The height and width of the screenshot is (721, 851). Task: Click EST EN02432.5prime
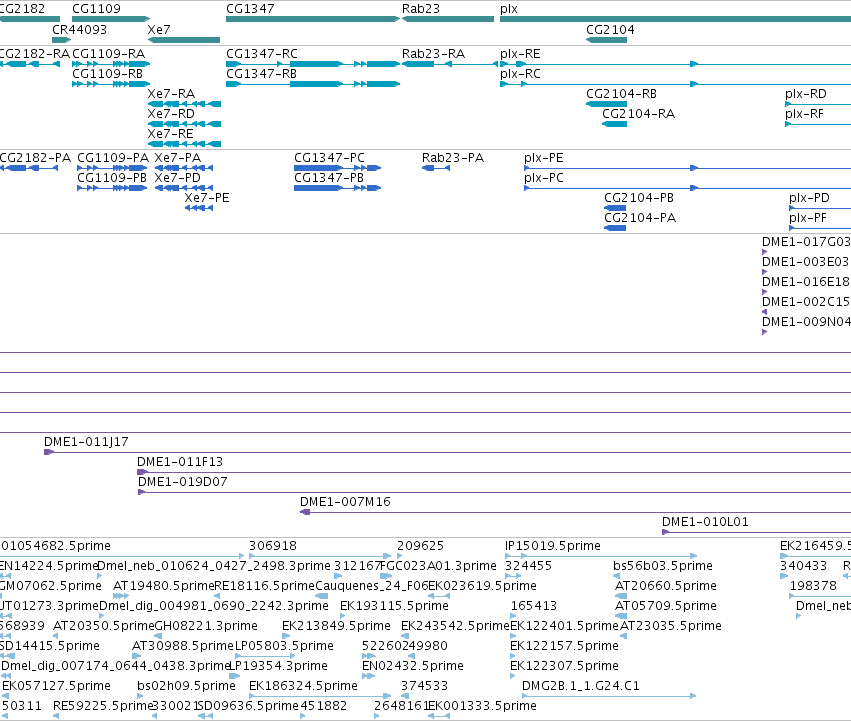coord(369,676)
